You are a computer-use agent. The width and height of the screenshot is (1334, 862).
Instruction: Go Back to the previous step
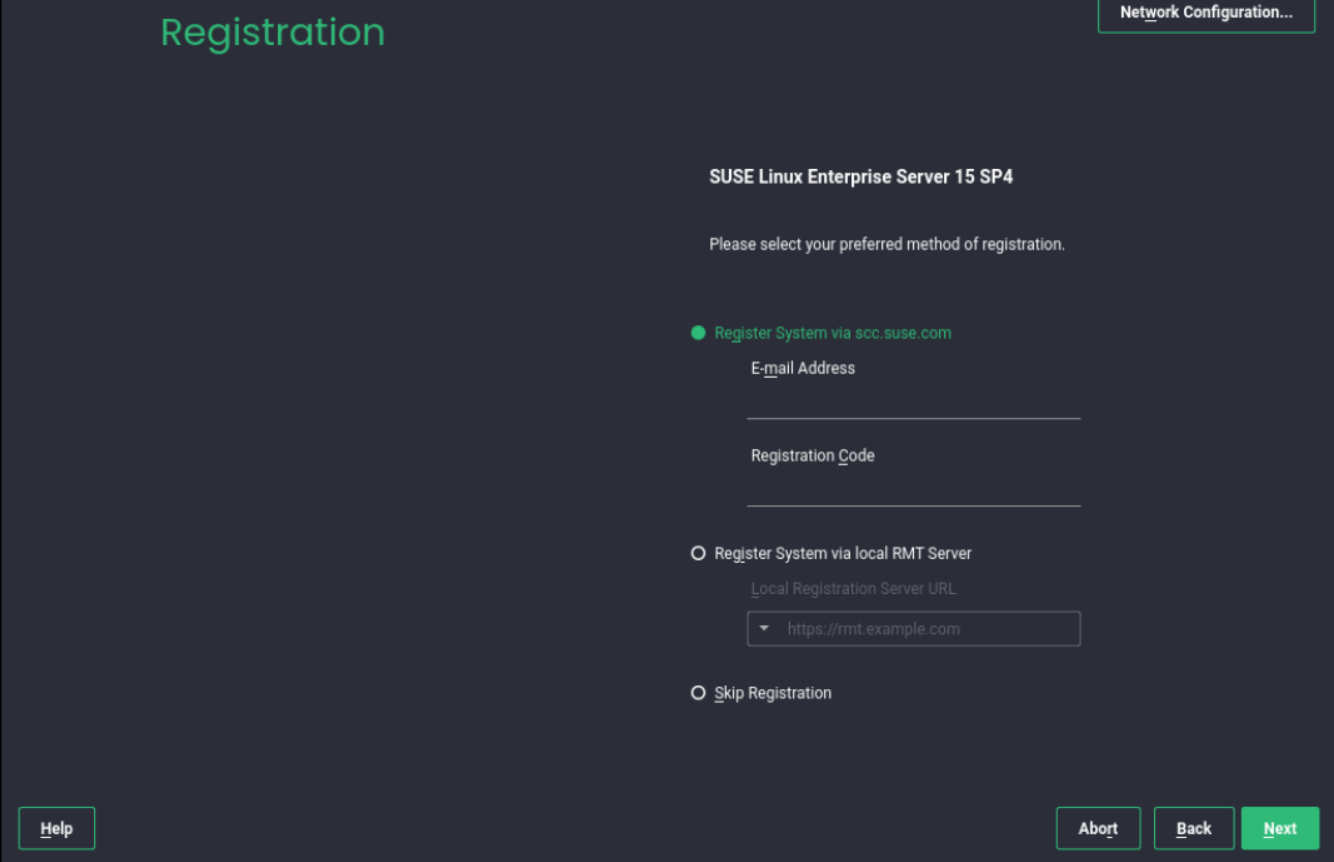click(1194, 829)
